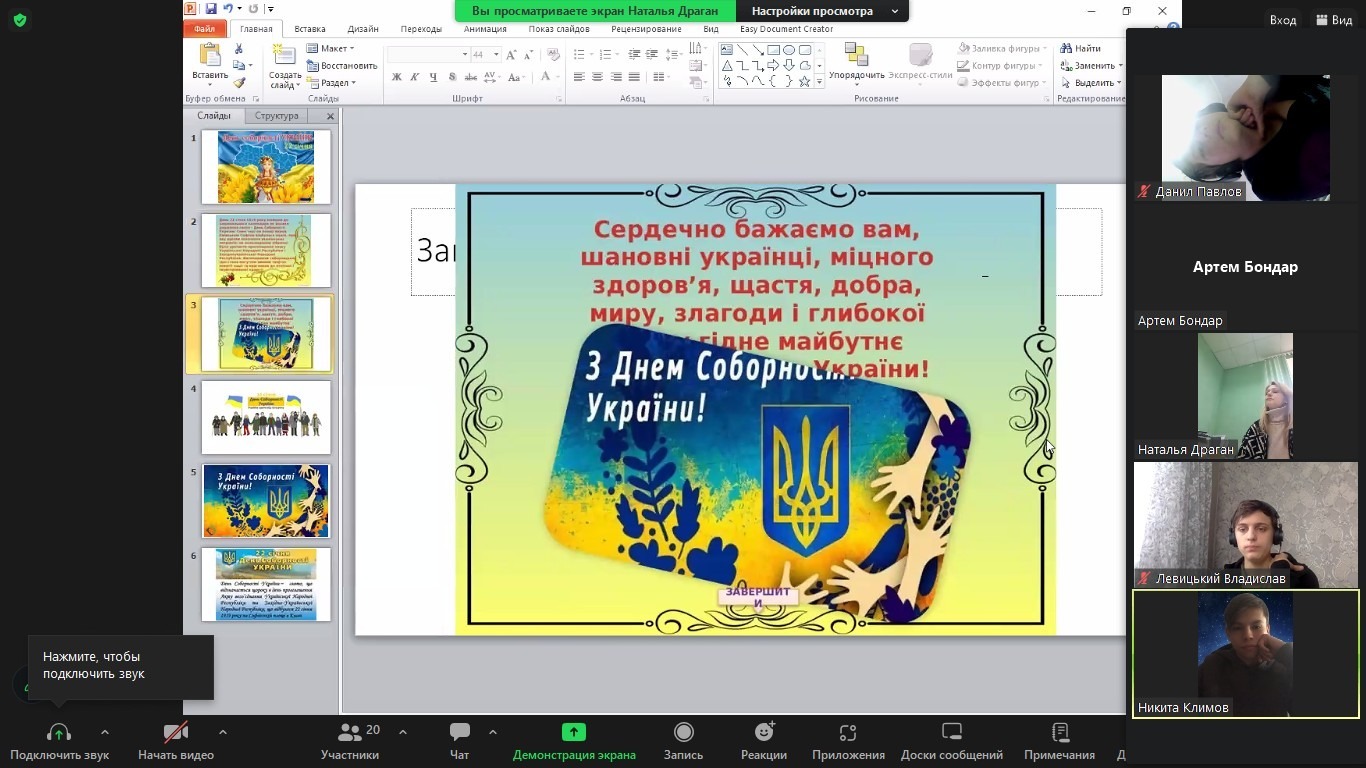Click Никита Климов video tile

(1246, 654)
